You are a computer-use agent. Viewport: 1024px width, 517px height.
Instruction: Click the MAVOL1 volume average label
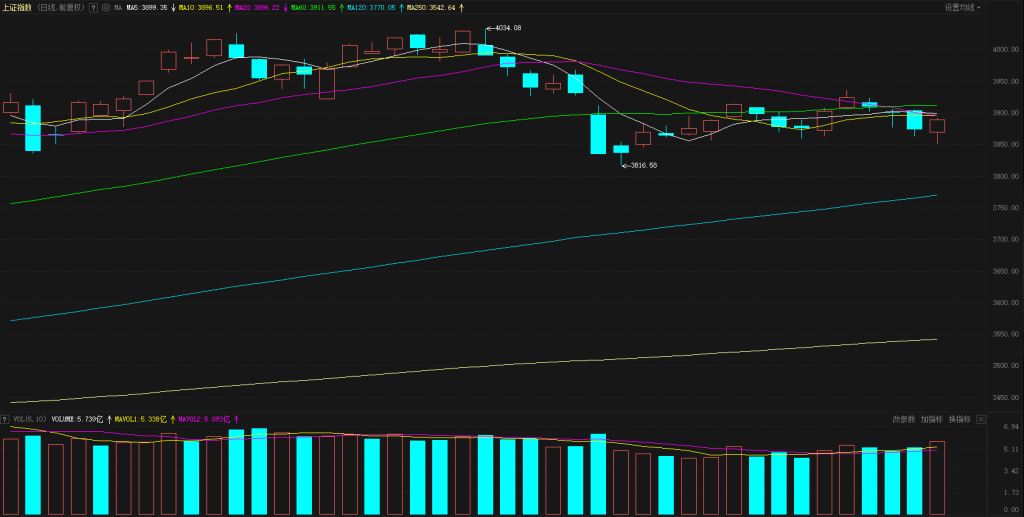pos(140,419)
